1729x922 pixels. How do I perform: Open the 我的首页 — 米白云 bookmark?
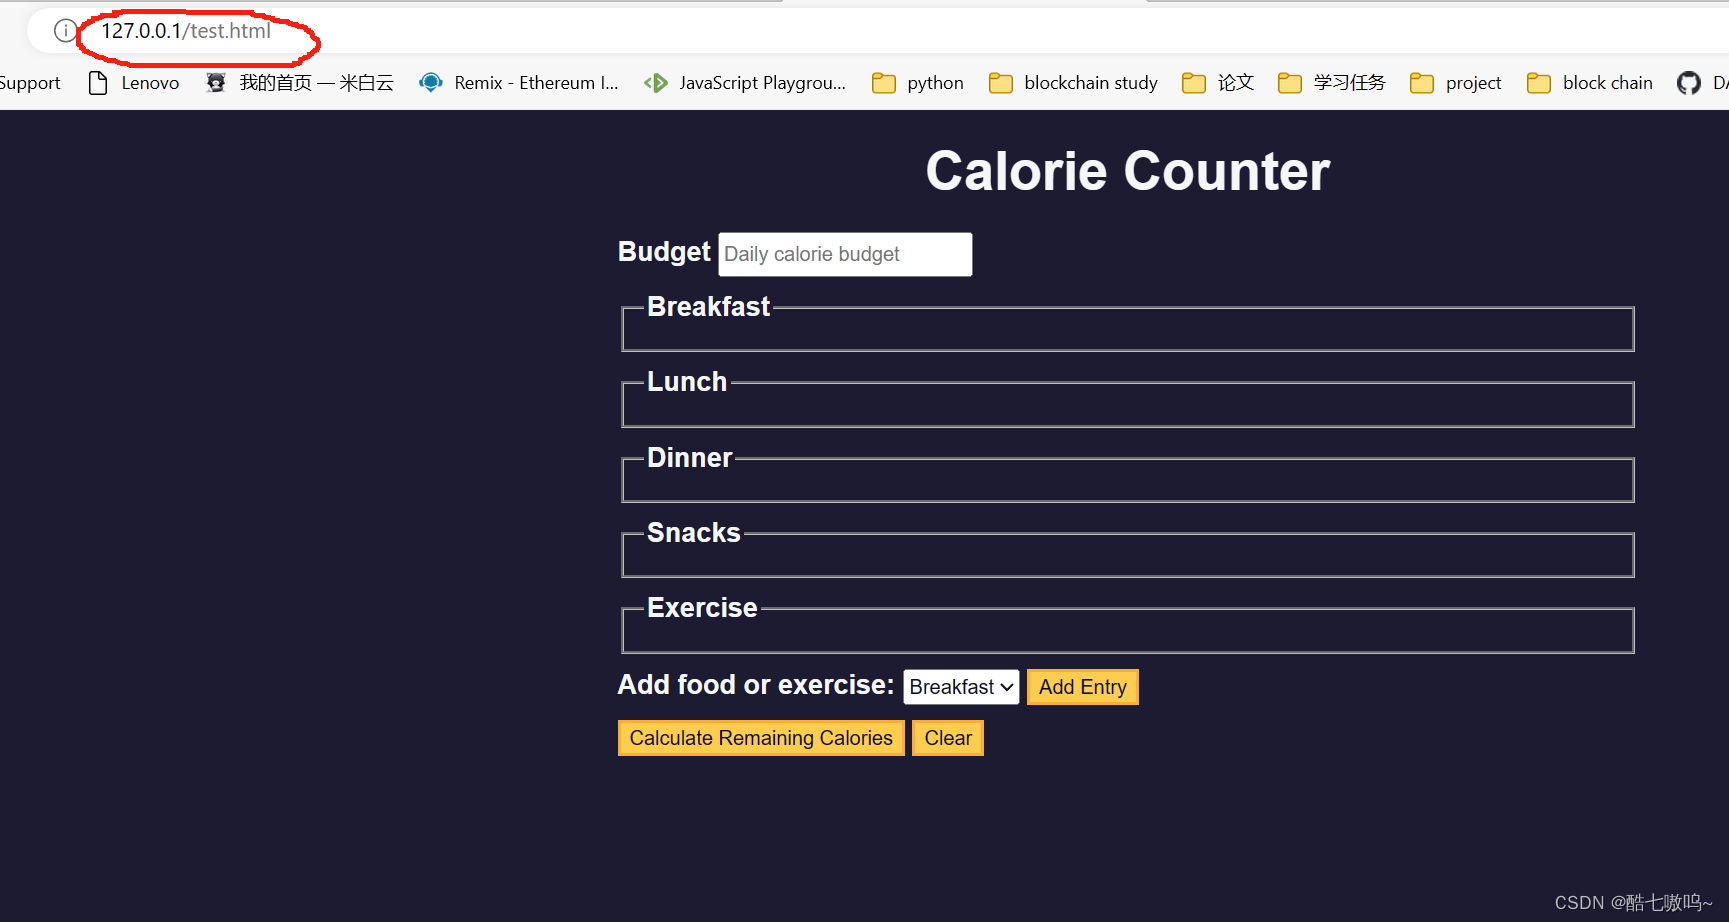tap(300, 83)
